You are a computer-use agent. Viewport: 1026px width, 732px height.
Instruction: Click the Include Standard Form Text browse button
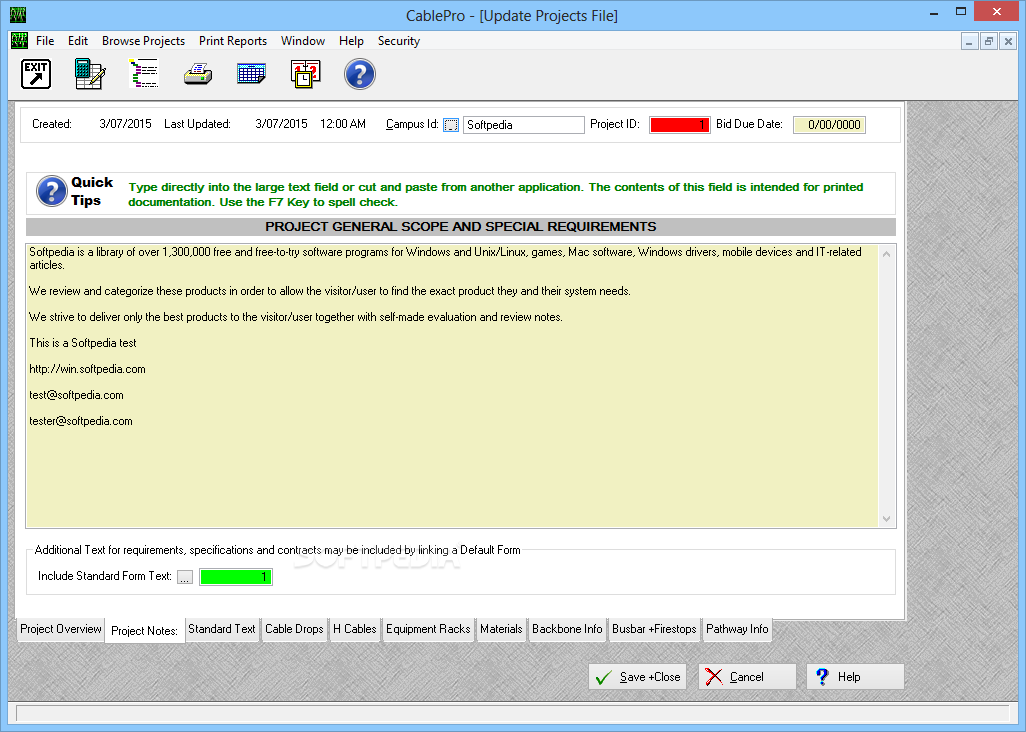(x=185, y=577)
